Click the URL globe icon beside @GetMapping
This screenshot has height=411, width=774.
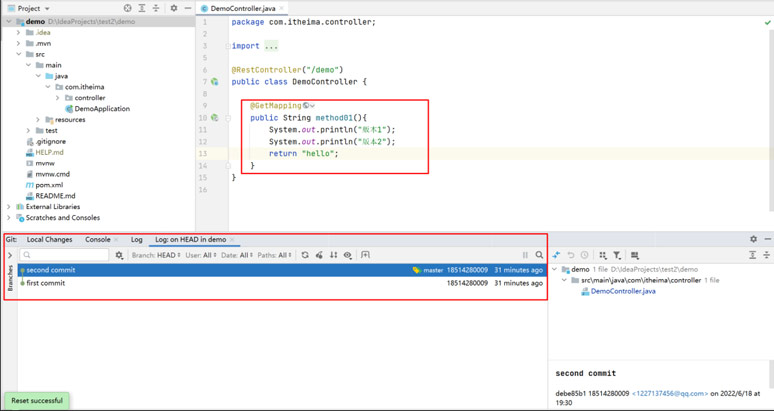point(306,106)
